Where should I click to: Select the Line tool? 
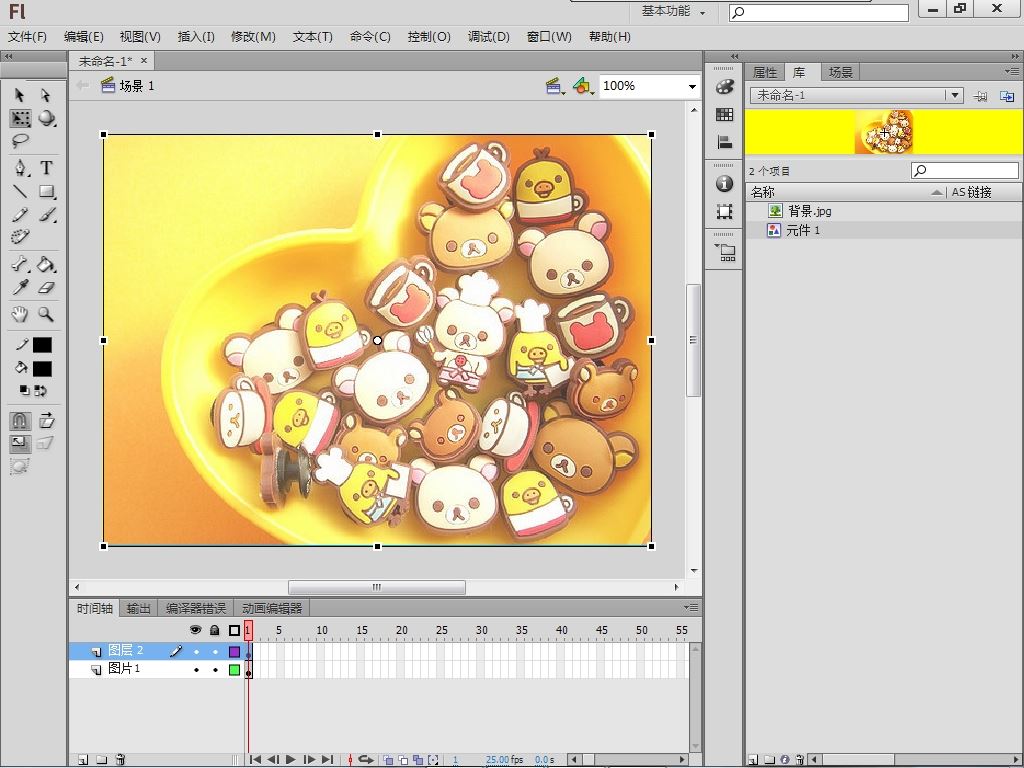(20, 191)
